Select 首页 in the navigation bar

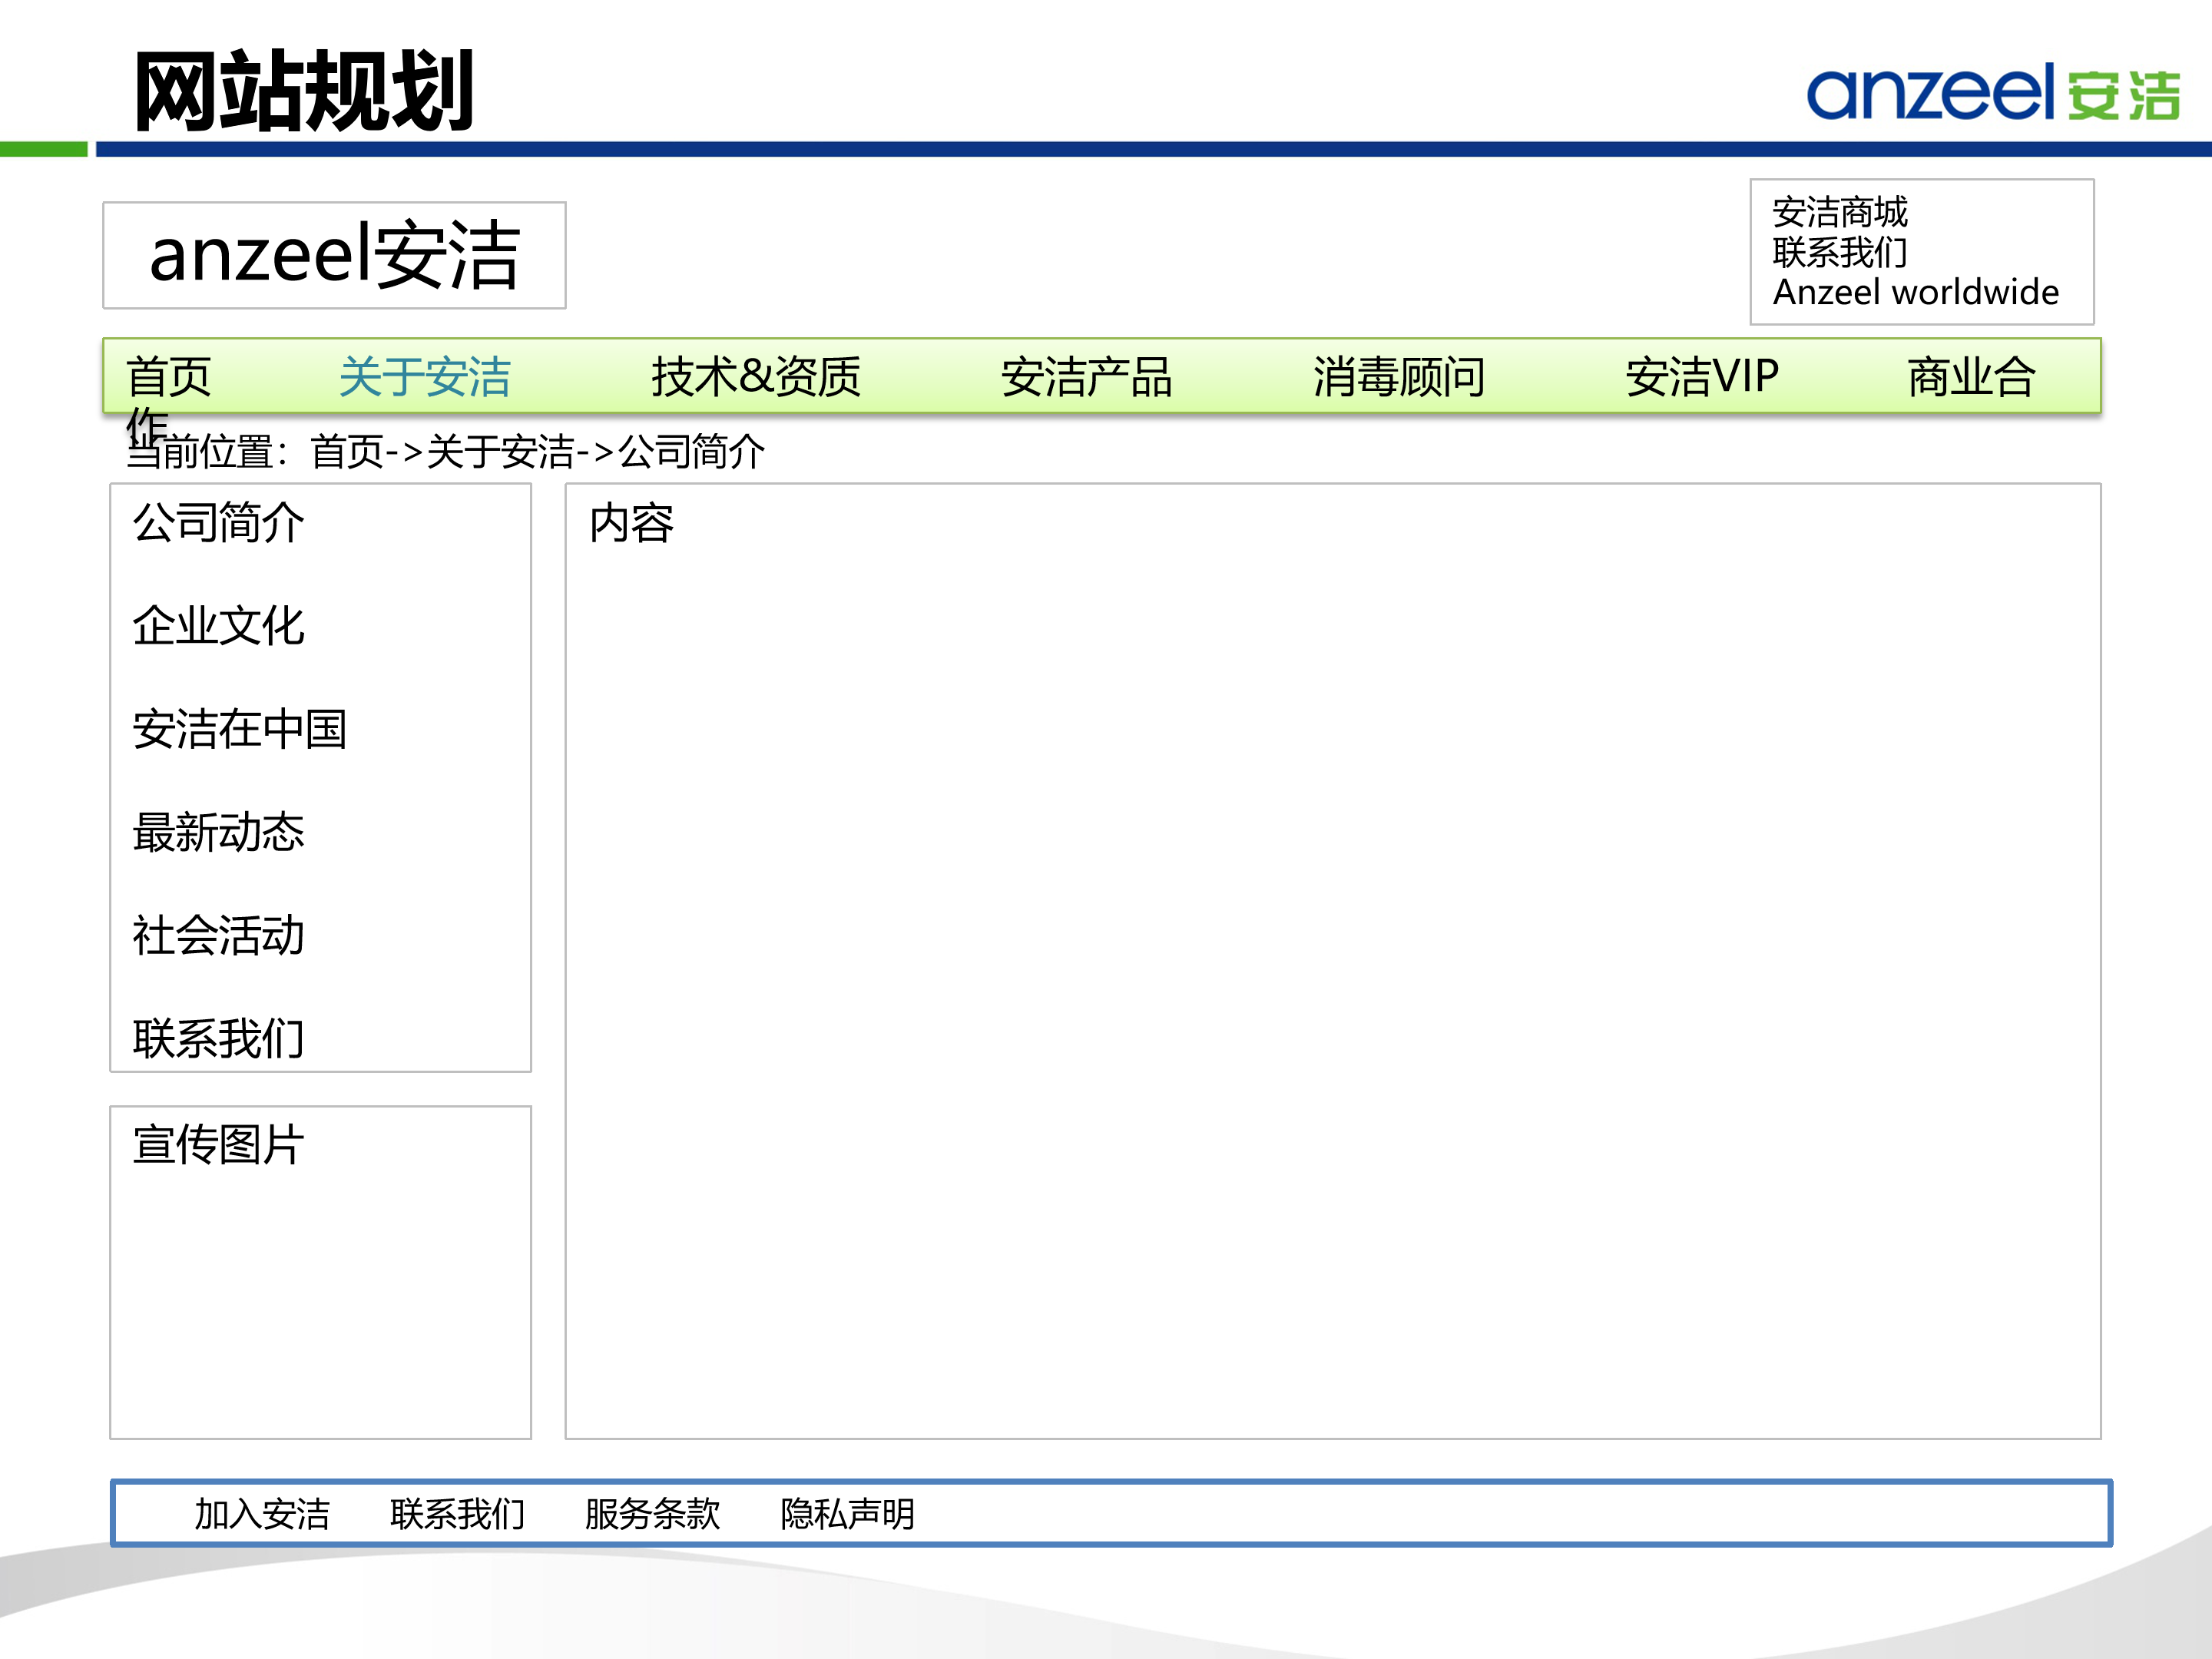[170, 377]
